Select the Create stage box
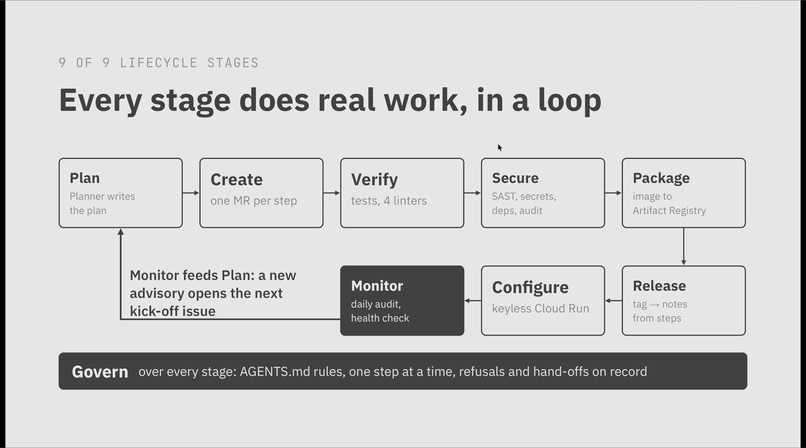Screen dimensions: 806x448 tap(261, 193)
